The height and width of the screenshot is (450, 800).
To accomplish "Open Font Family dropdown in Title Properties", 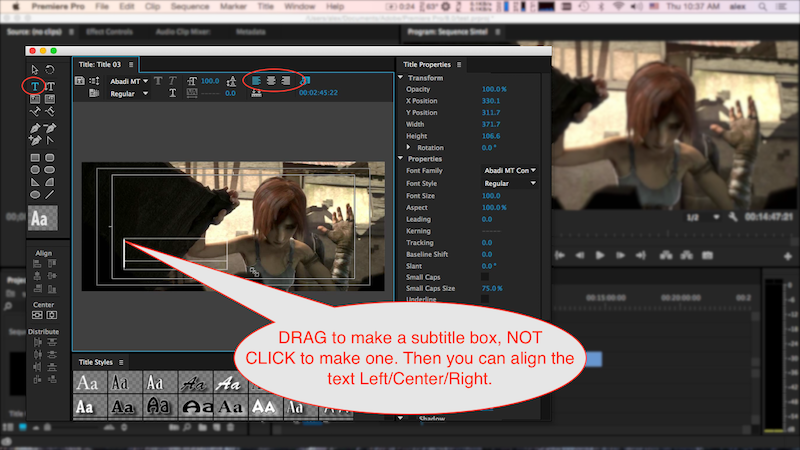I will click(509, 170).
